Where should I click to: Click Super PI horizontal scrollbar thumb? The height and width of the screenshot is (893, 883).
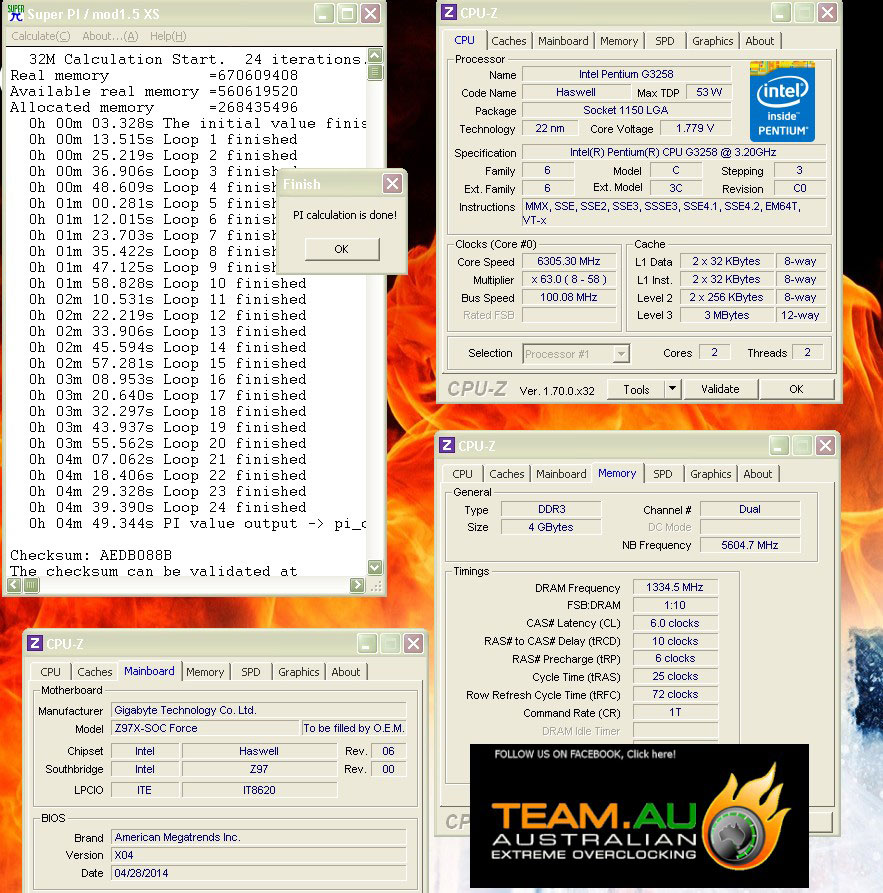coord(31,585)
